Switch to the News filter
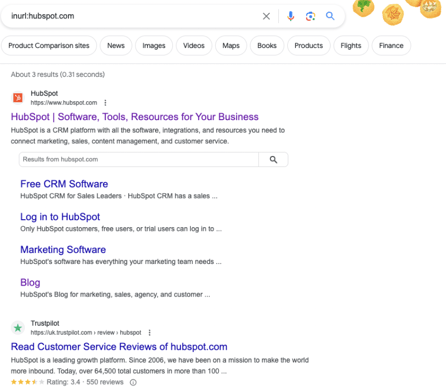The height and width of the screenshot is (391, 446). click(x=116, y=46)
